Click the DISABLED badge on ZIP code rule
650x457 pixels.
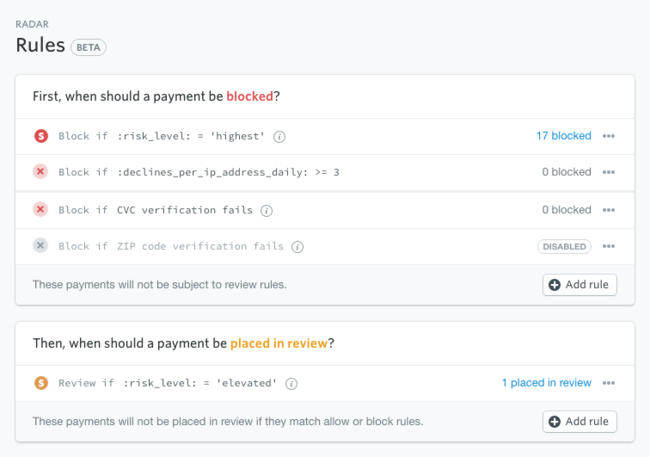[564, 246]
